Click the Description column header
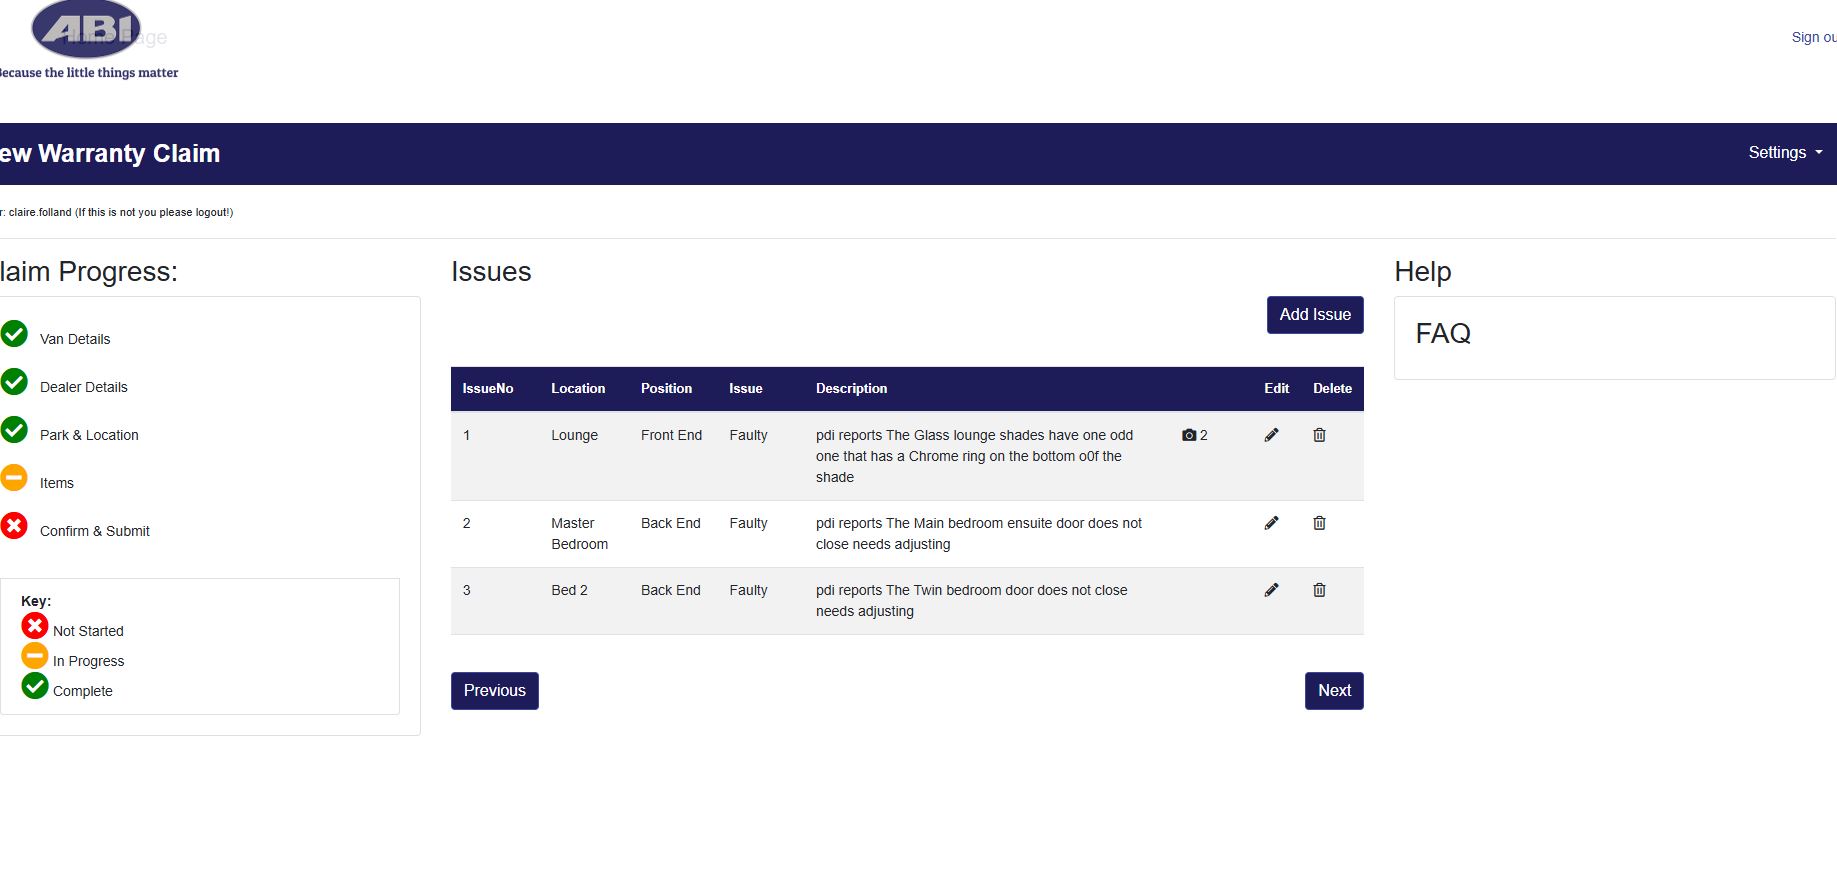1837x894 pixels. (x=851, y=389)
